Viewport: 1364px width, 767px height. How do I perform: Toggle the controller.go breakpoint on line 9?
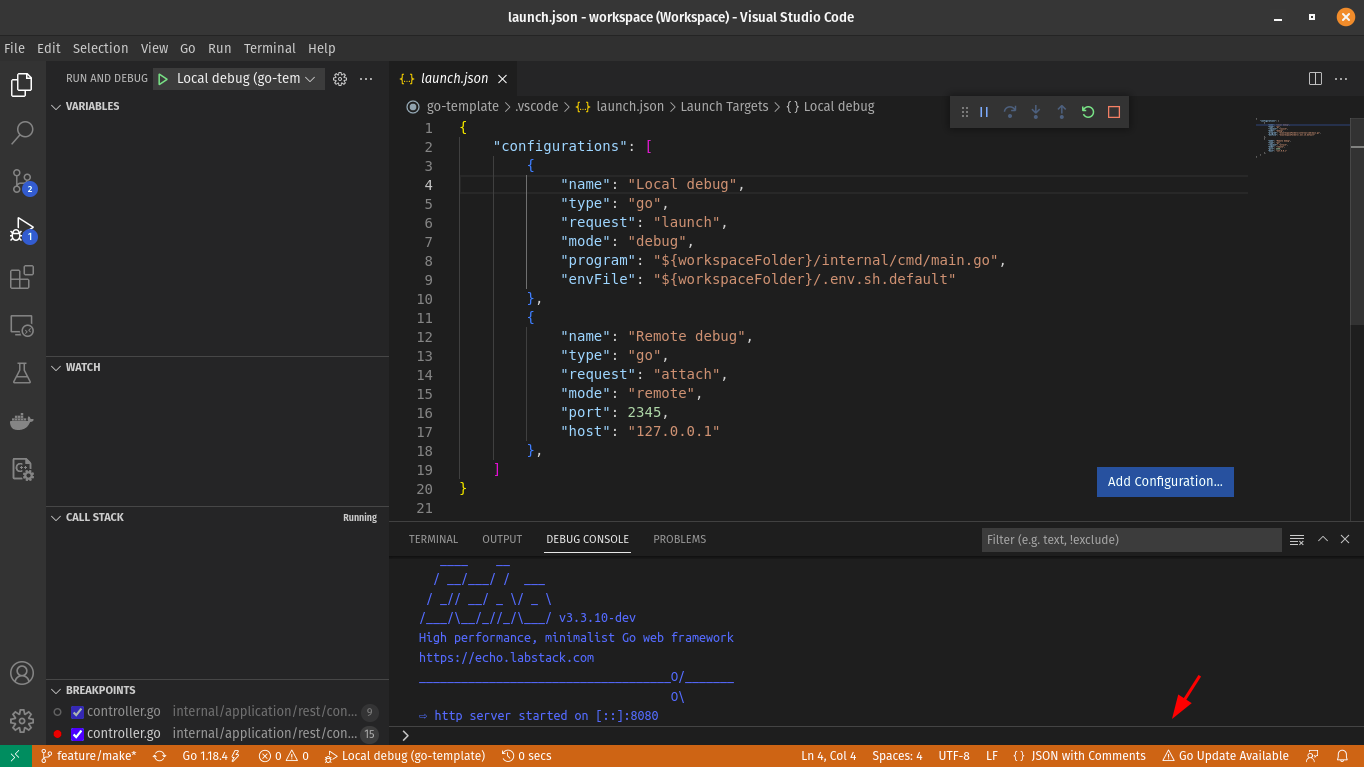[x=76, y=711]
